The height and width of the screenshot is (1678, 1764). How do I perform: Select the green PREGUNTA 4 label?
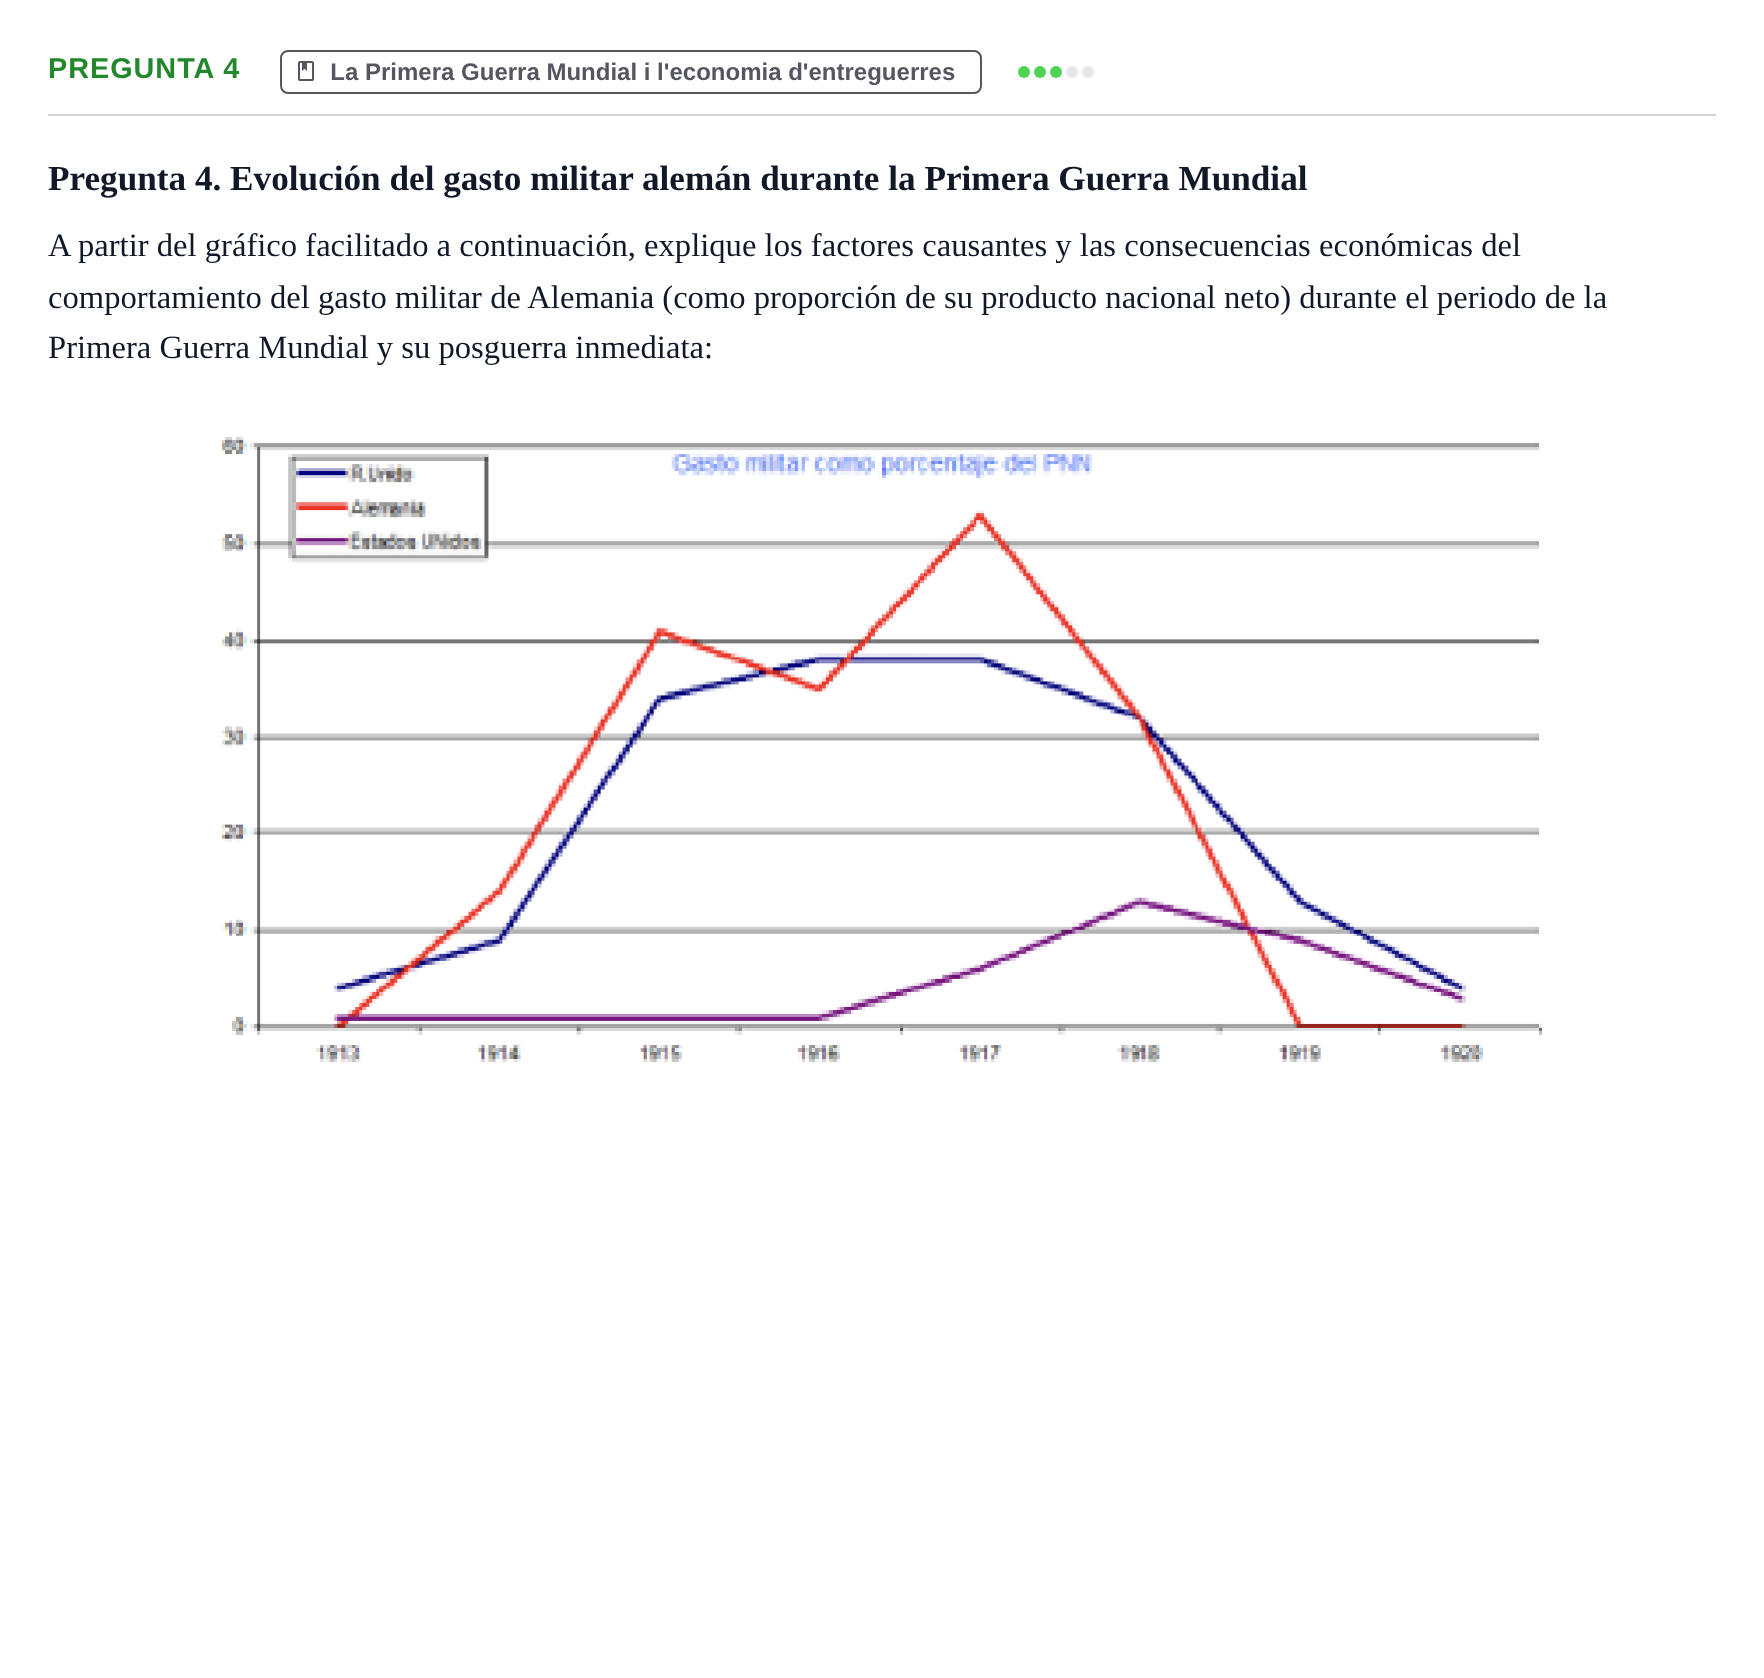point(144,69)
